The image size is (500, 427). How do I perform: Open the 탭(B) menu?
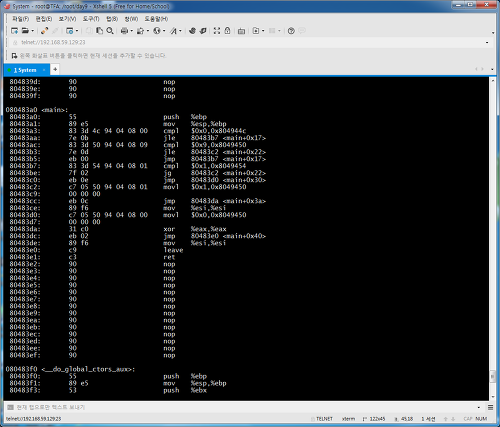pos(112,19)
